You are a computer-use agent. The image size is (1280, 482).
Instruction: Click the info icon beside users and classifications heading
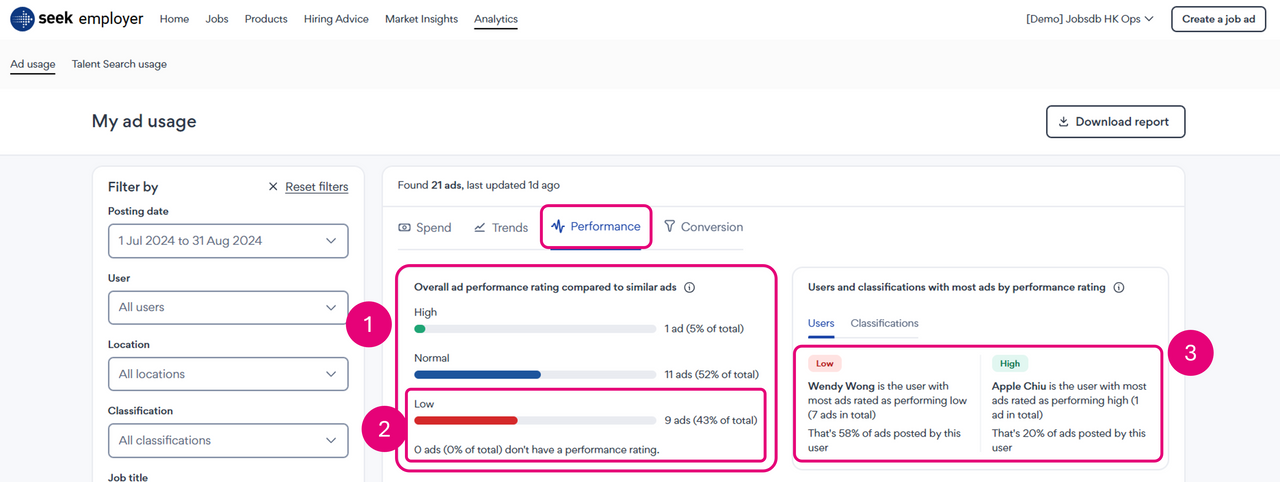coord(1118,288)
